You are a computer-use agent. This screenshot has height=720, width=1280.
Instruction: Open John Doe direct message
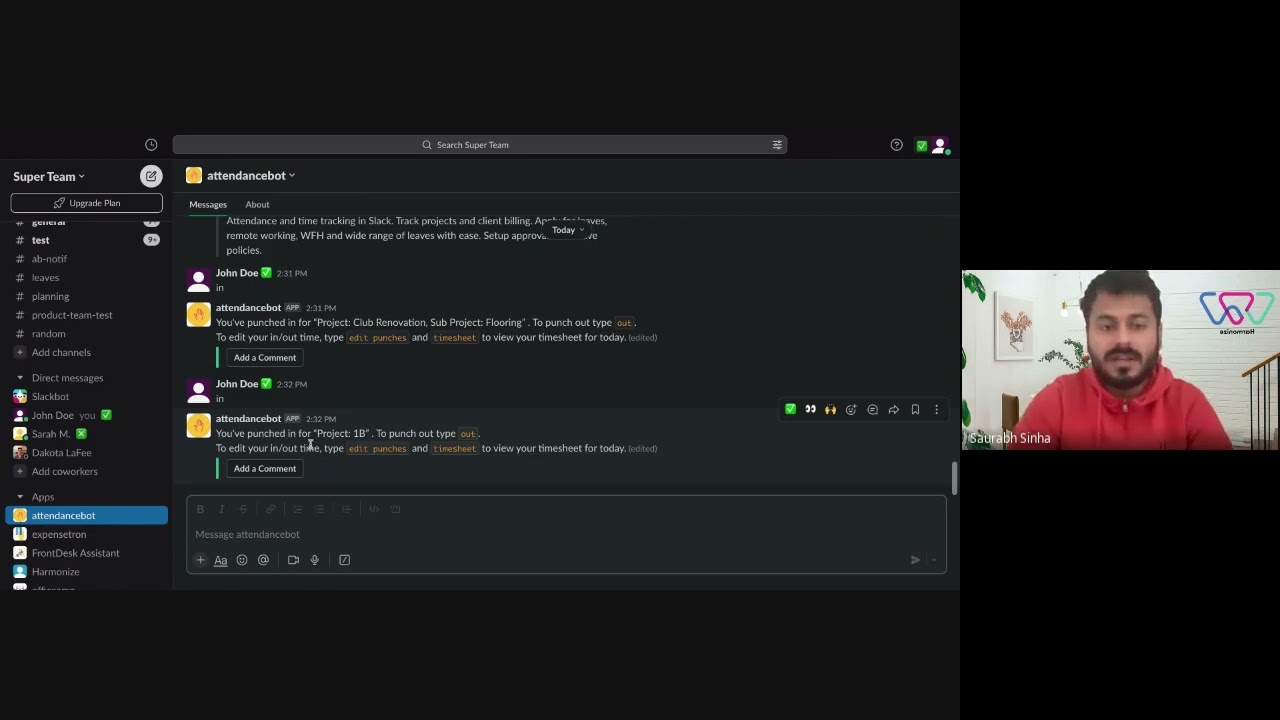tap(87, 415)
